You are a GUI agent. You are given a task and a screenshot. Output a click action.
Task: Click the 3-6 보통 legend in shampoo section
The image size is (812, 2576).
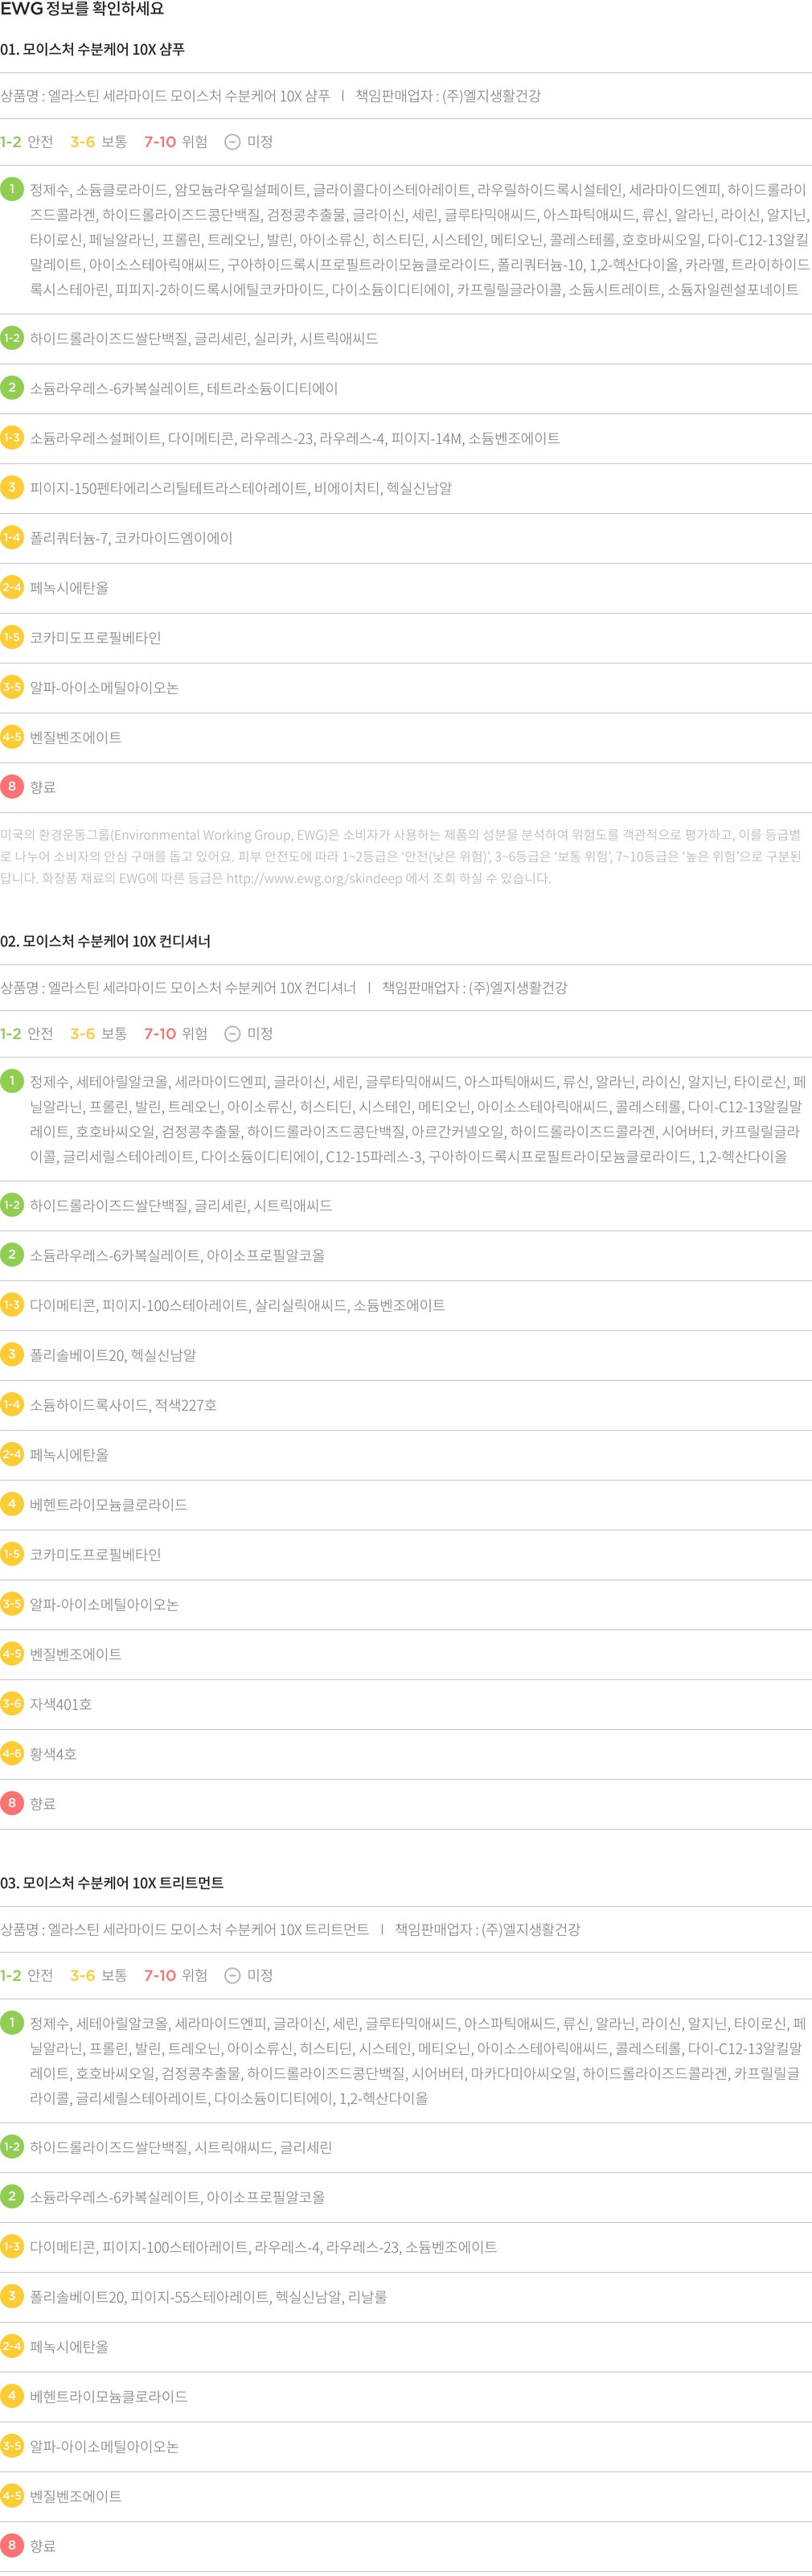98,142
